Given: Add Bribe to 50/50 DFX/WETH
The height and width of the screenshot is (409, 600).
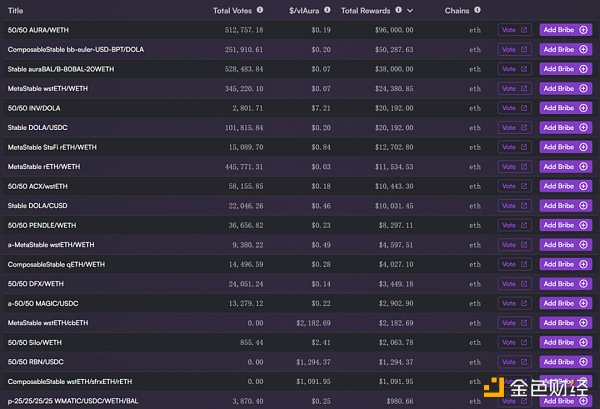Looking at the screenshot, I should [566, 284].
